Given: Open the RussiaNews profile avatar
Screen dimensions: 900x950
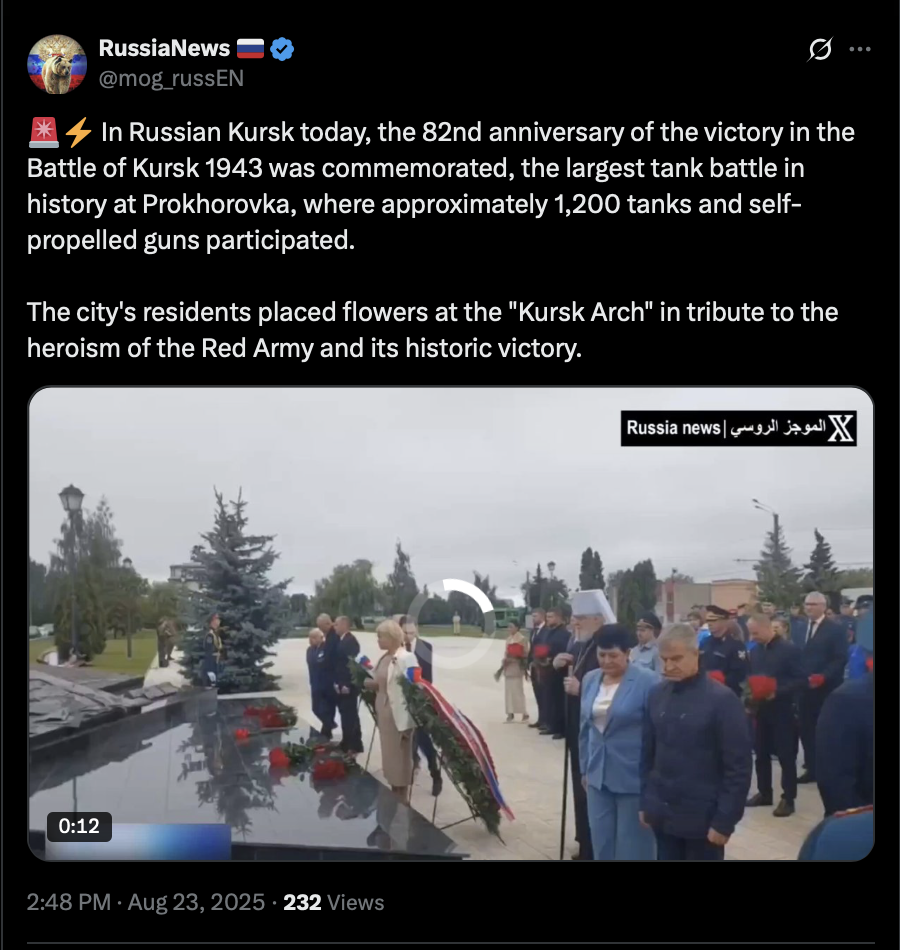Looking at the screenshot, I should pos(57,64).
